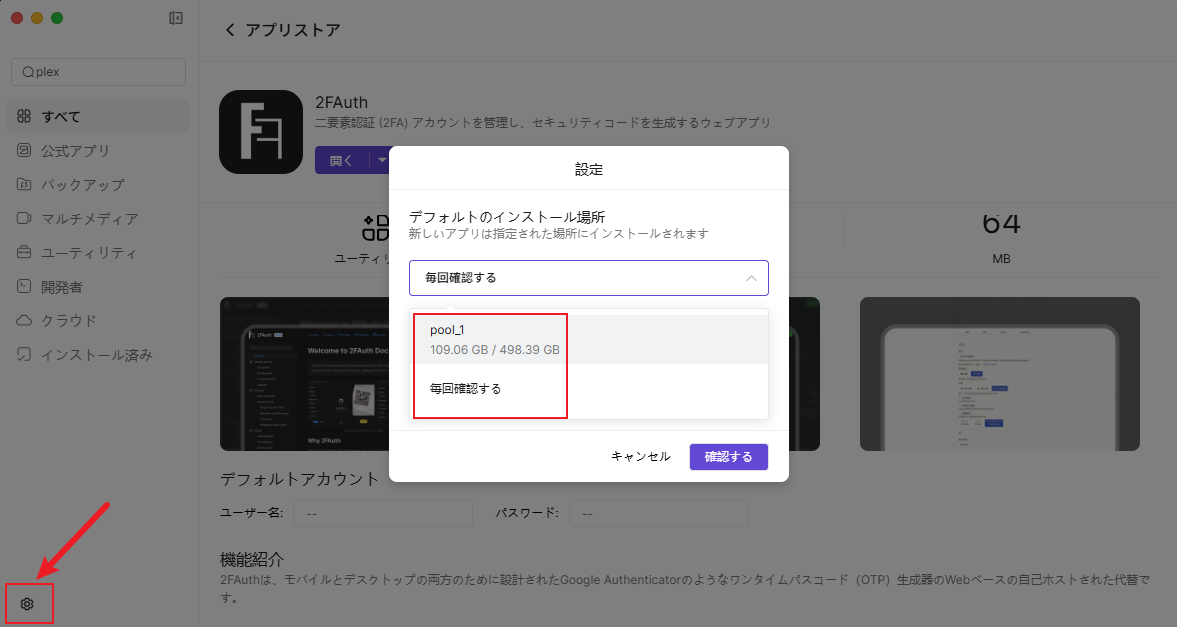The height and width of the screenshot is (627, 1177).
Task: Click the 確認する button
Action: pyautogui.click(x=728, y=456)
